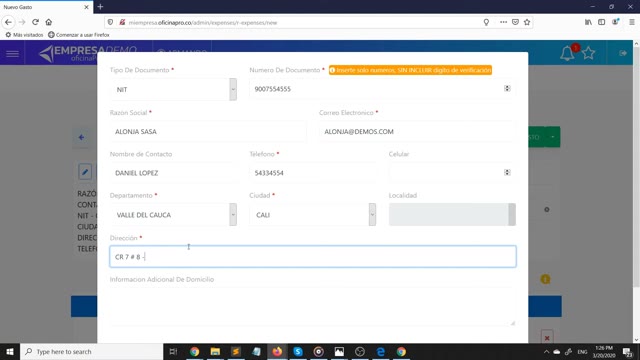Open the Localidad dropdown
This screenshot has width=640, height=360.
pos(452,214)
